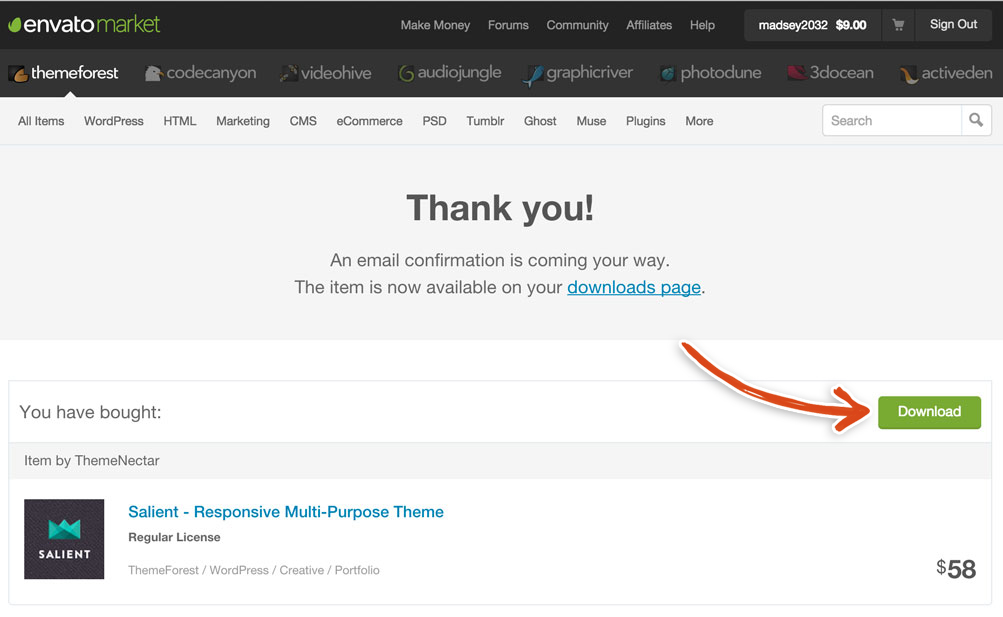Click the green Download button
1003x617 pixels.
(929, 412)
